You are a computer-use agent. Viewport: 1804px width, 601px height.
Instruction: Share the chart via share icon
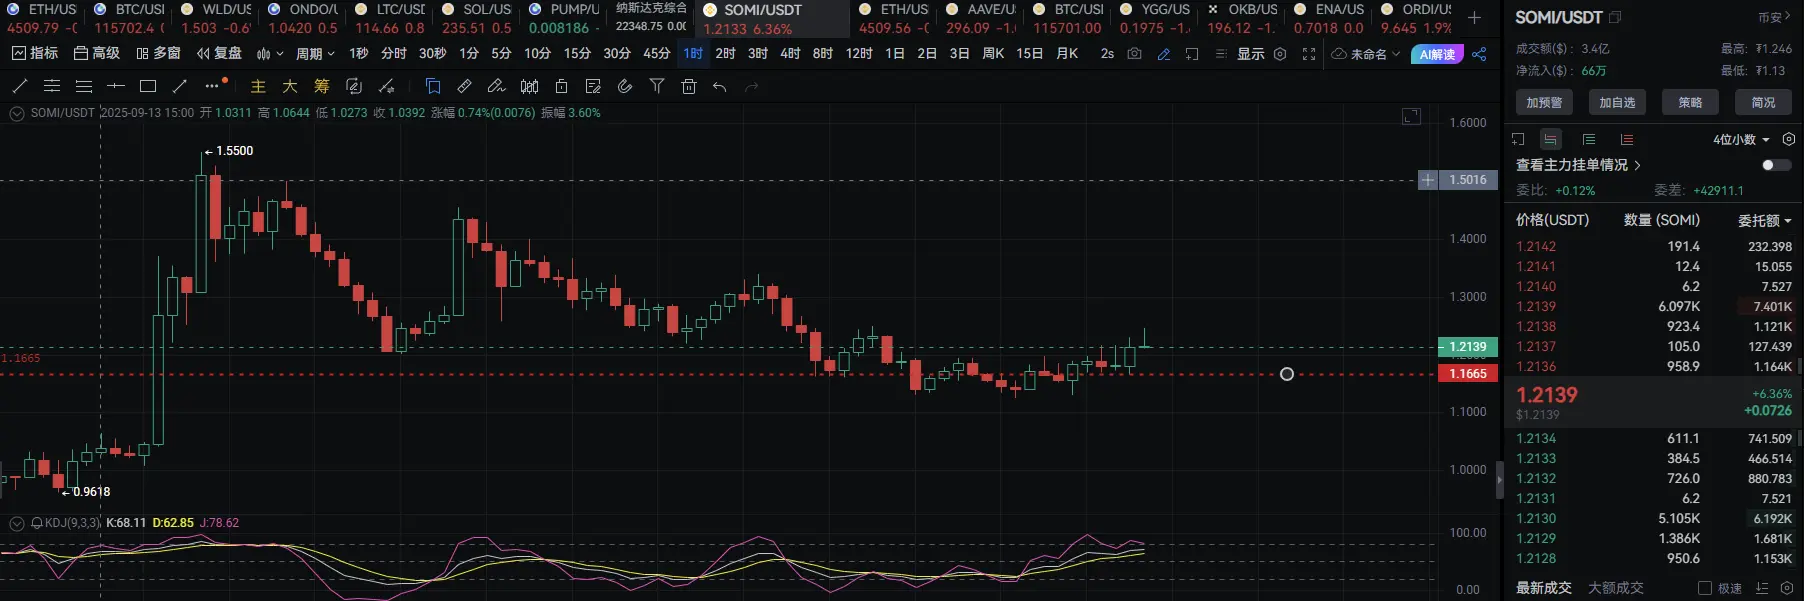point(1479,54)
